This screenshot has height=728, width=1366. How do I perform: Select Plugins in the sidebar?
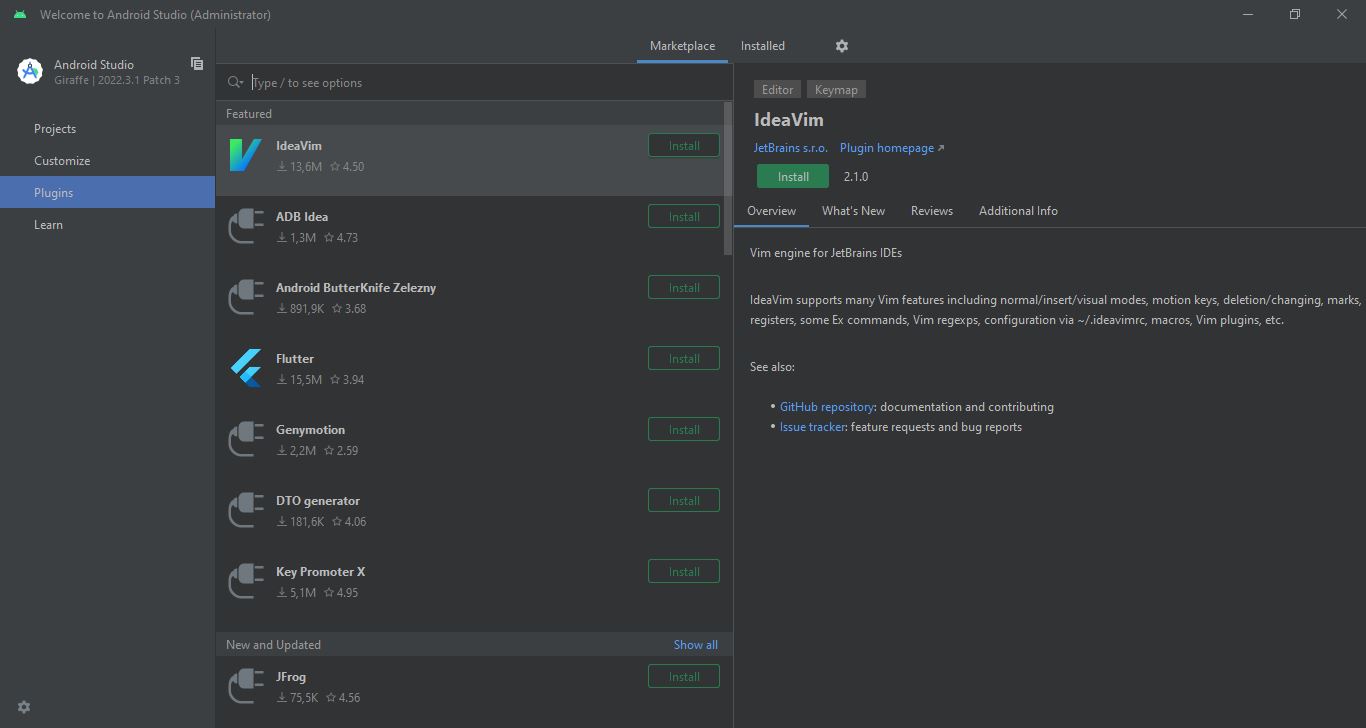click(x=107, y=193)
